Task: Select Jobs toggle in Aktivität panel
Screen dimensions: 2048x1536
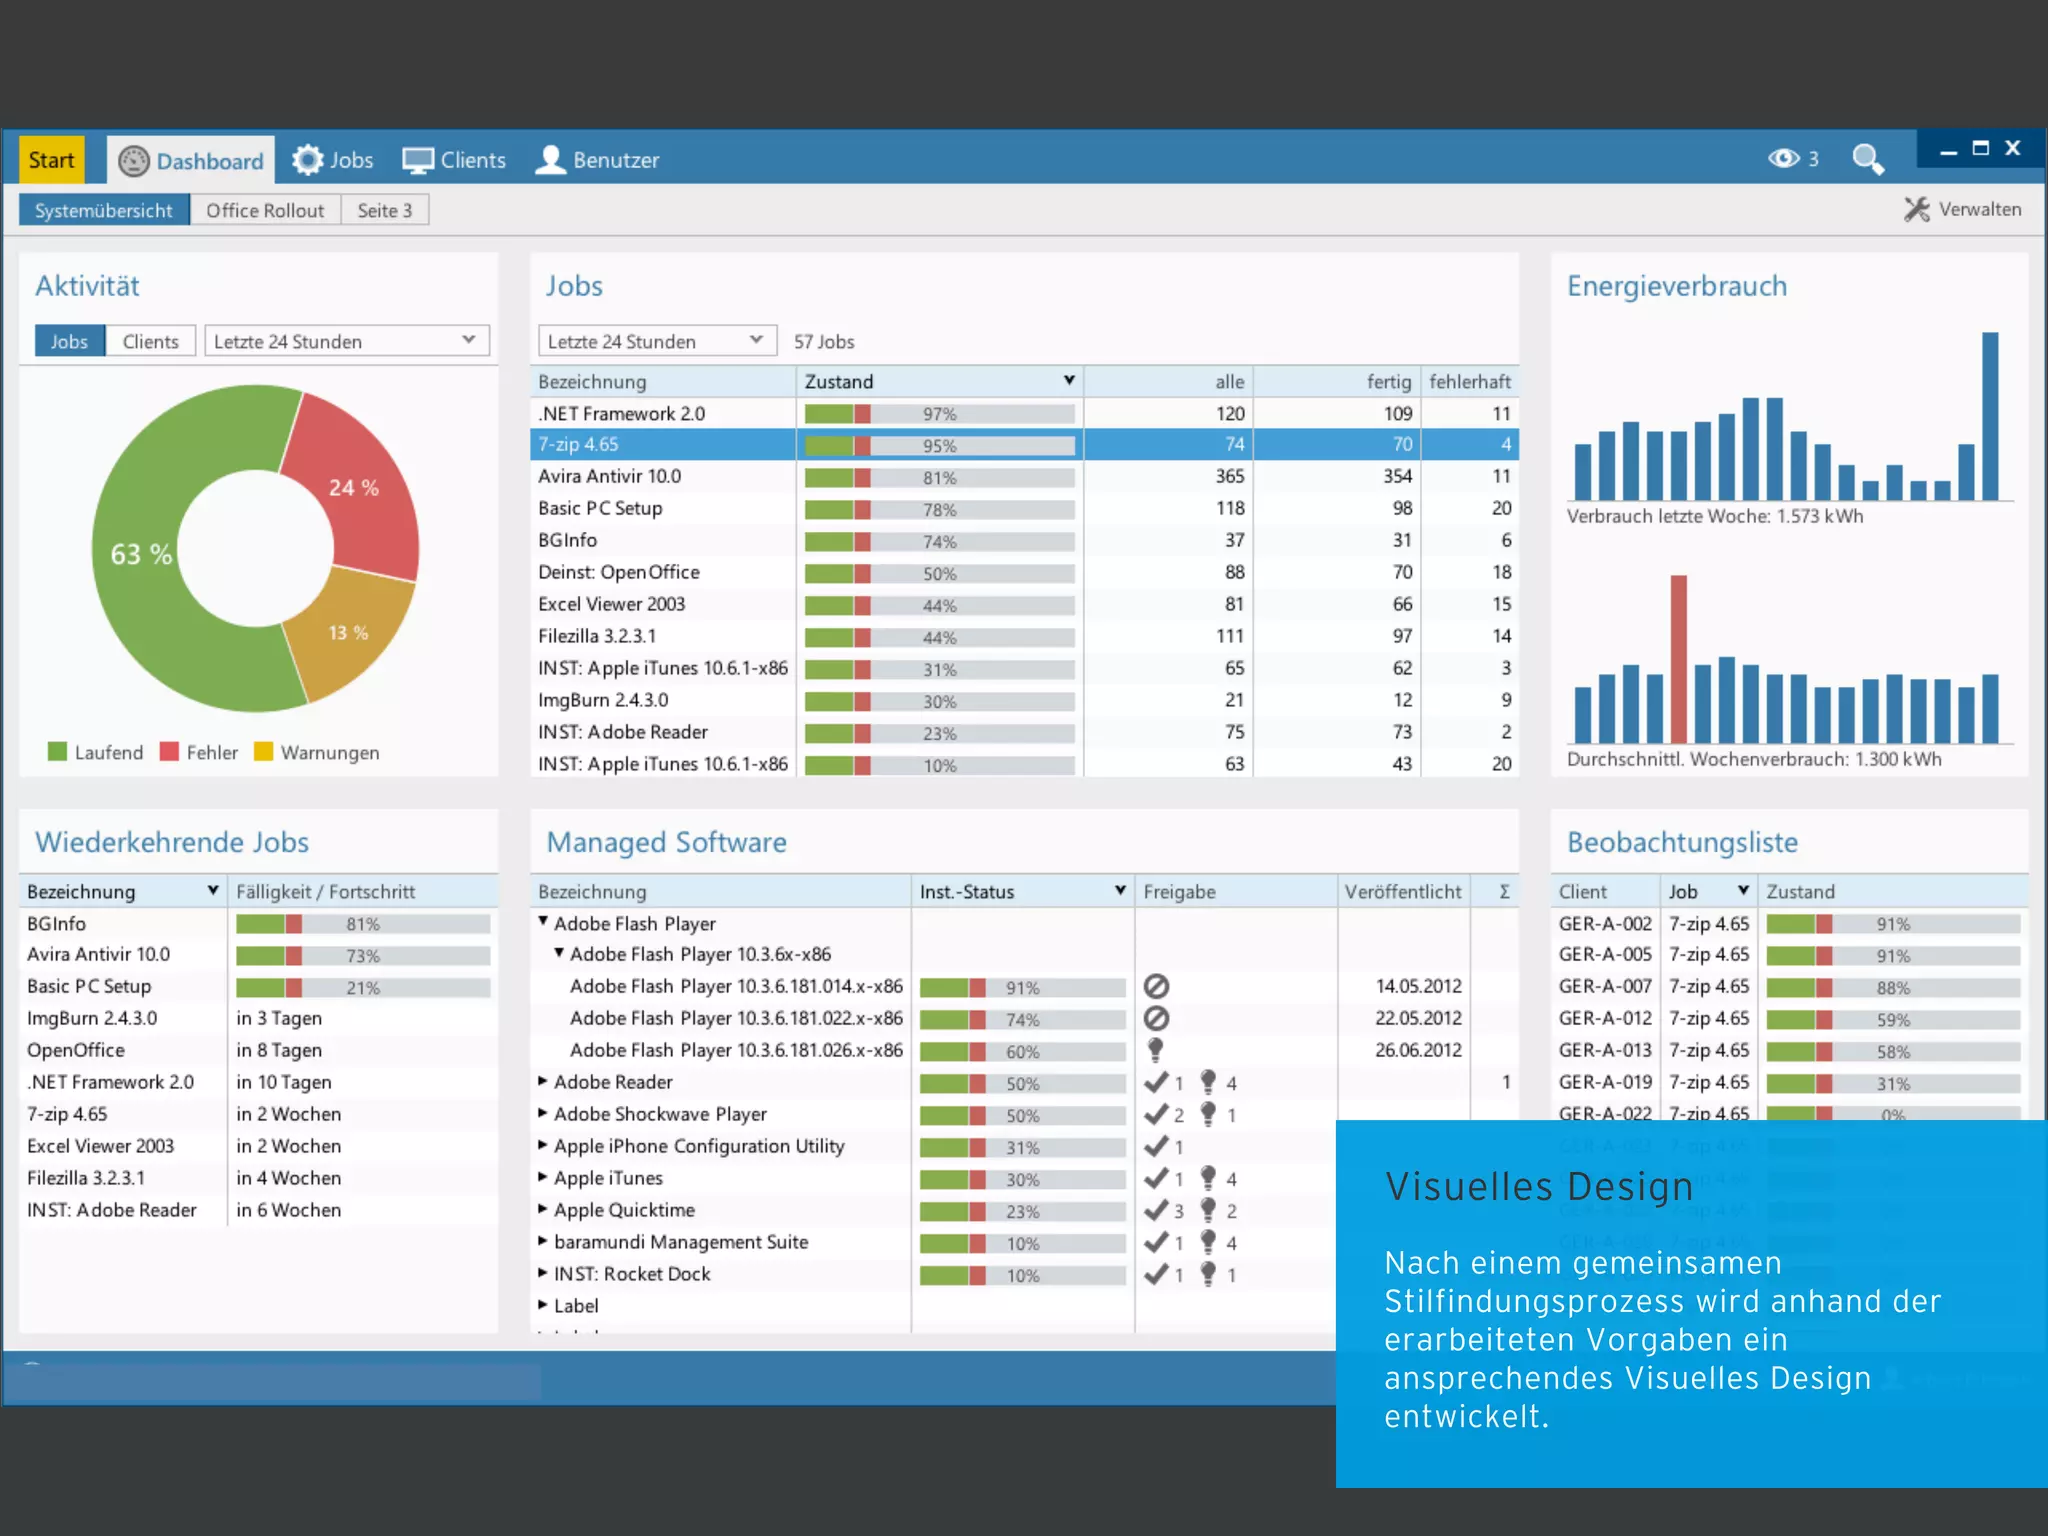Action: click(69, 342)
